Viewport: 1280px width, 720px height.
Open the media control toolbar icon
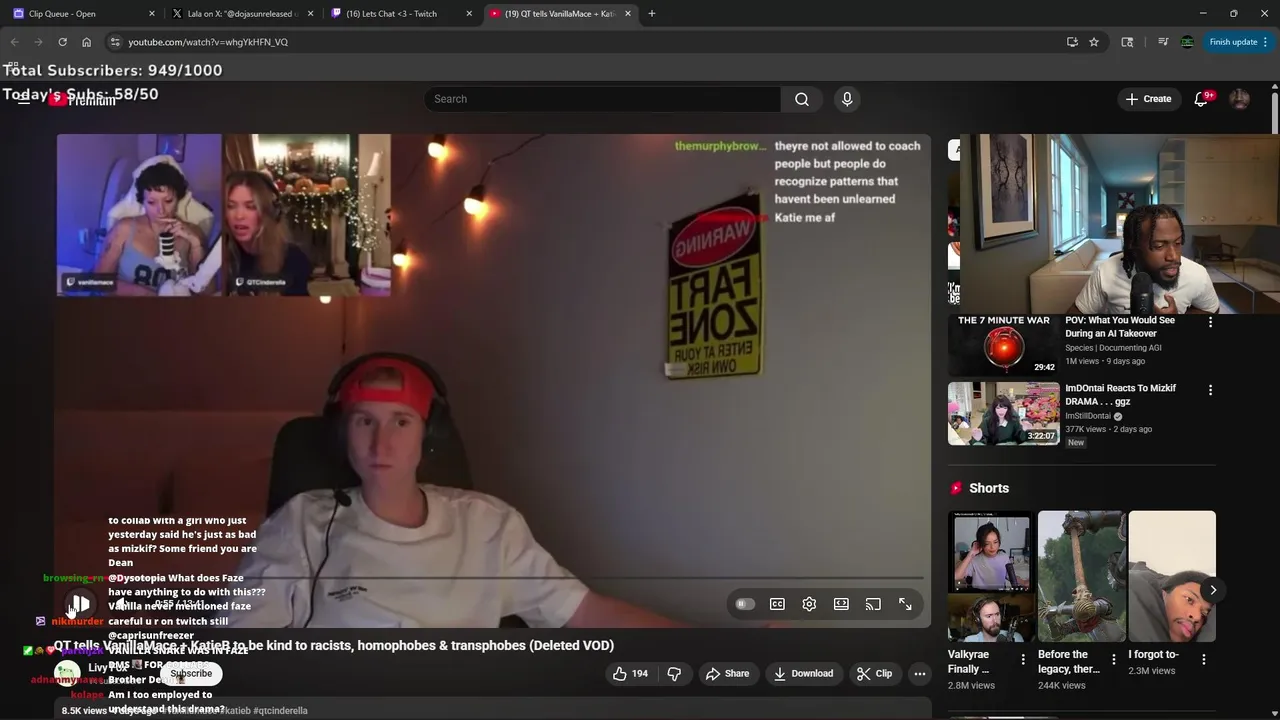[1163, 42]
